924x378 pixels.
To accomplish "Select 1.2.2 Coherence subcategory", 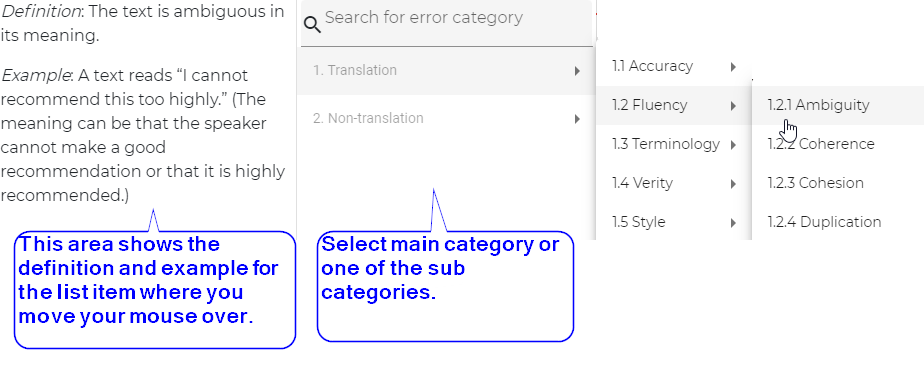I will point(838,144).
